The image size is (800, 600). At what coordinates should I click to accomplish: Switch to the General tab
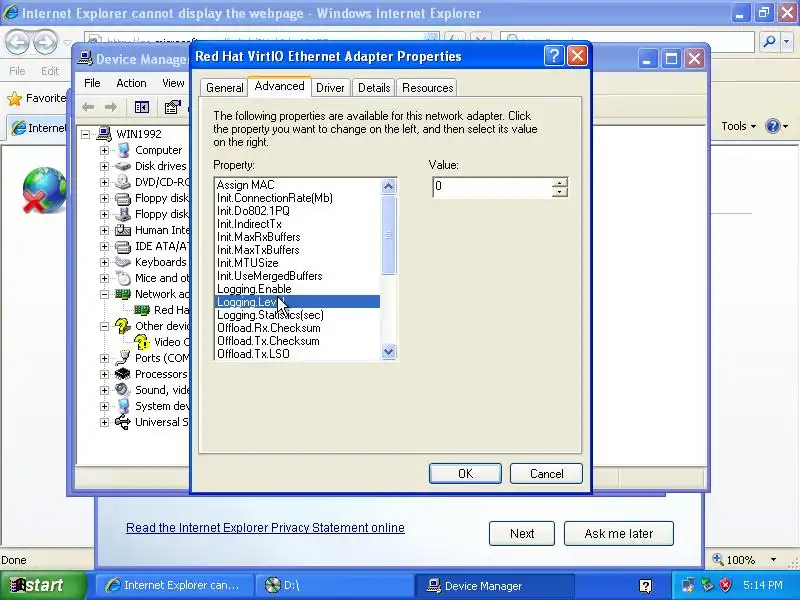[x=224, y=88]
